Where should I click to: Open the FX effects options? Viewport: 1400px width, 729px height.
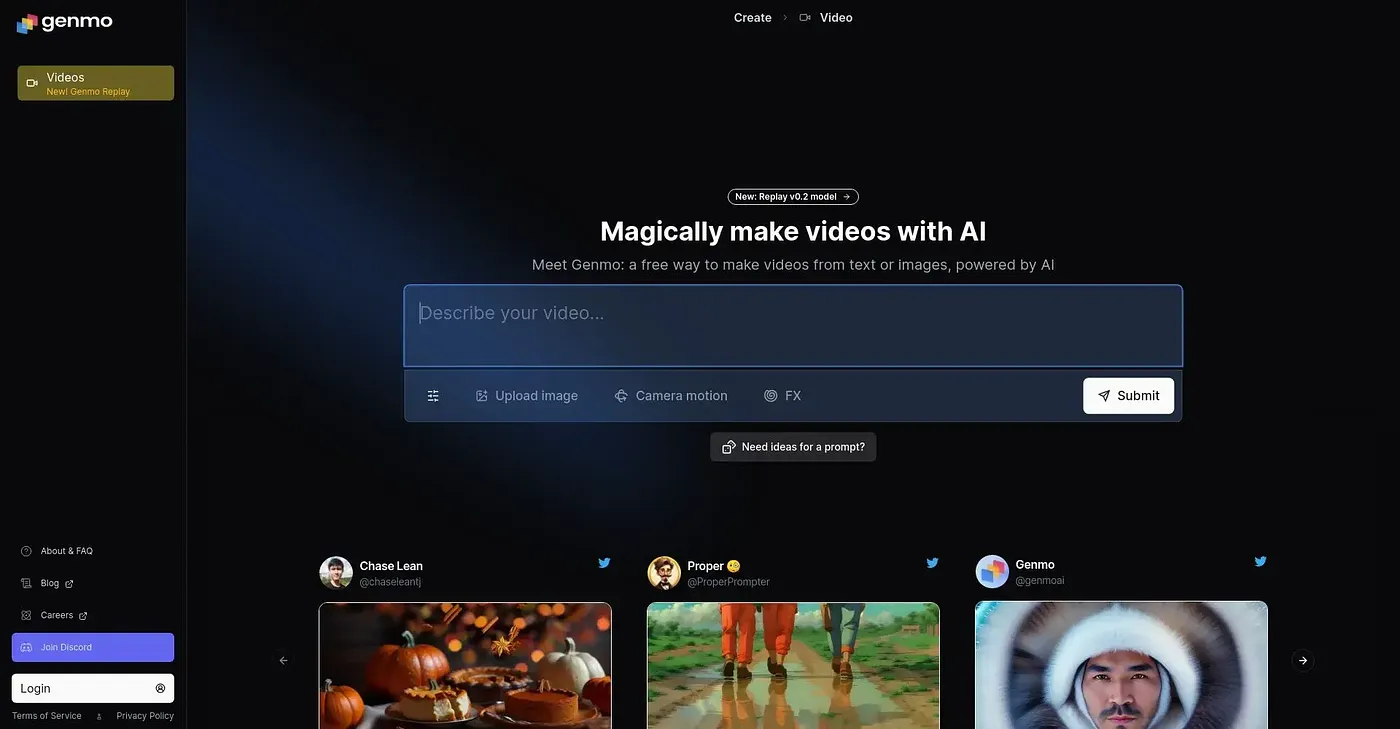click(x=783, y=396)
